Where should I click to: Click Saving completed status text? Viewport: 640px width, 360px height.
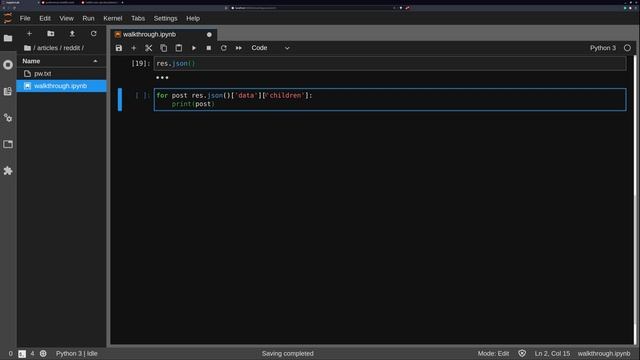coord(288,353)
